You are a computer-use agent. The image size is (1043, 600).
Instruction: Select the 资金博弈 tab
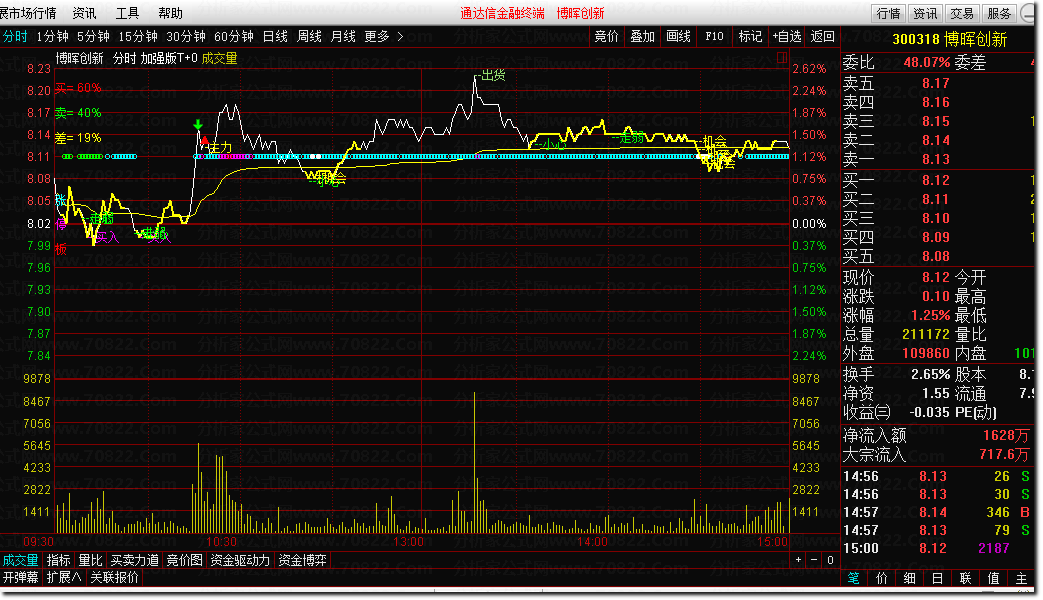[302, 560]
